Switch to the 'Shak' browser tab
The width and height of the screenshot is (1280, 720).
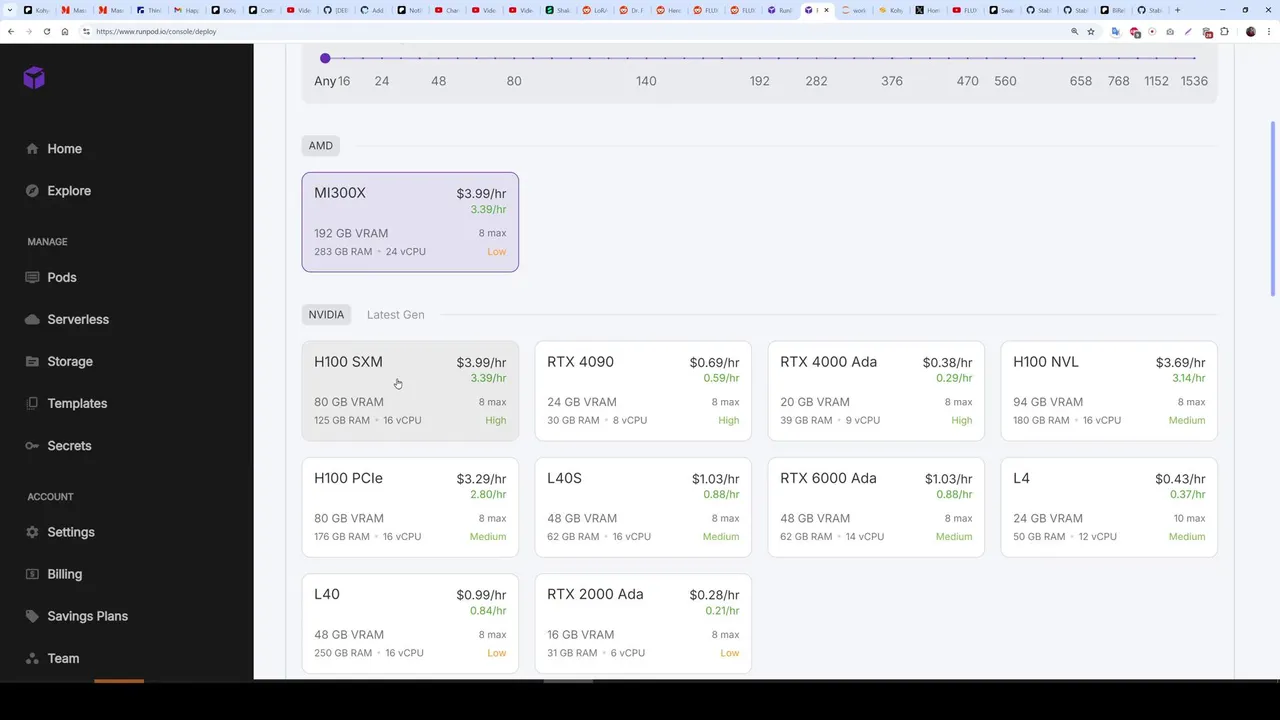[560, 10]
